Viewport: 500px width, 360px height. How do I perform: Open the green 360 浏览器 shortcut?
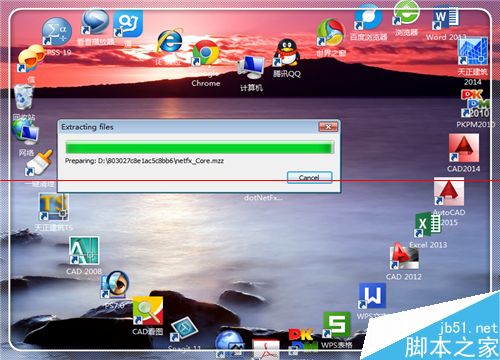pos(406,13)
